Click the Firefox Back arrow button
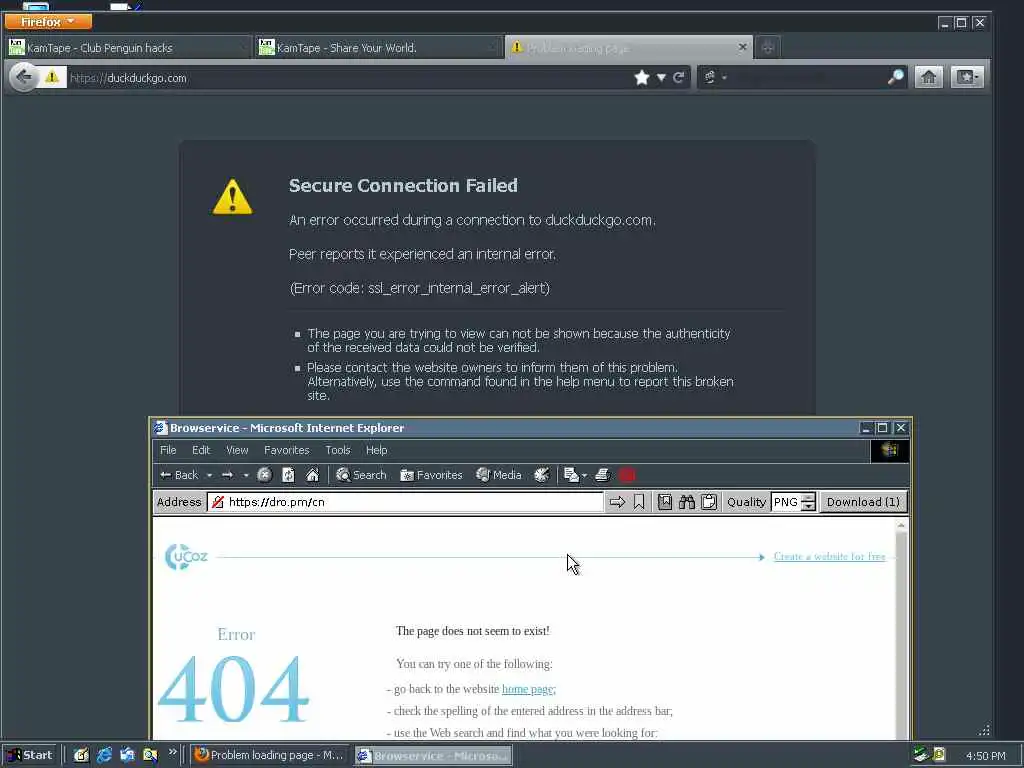Screen dimensions: 1024x768 pos(24,78)
